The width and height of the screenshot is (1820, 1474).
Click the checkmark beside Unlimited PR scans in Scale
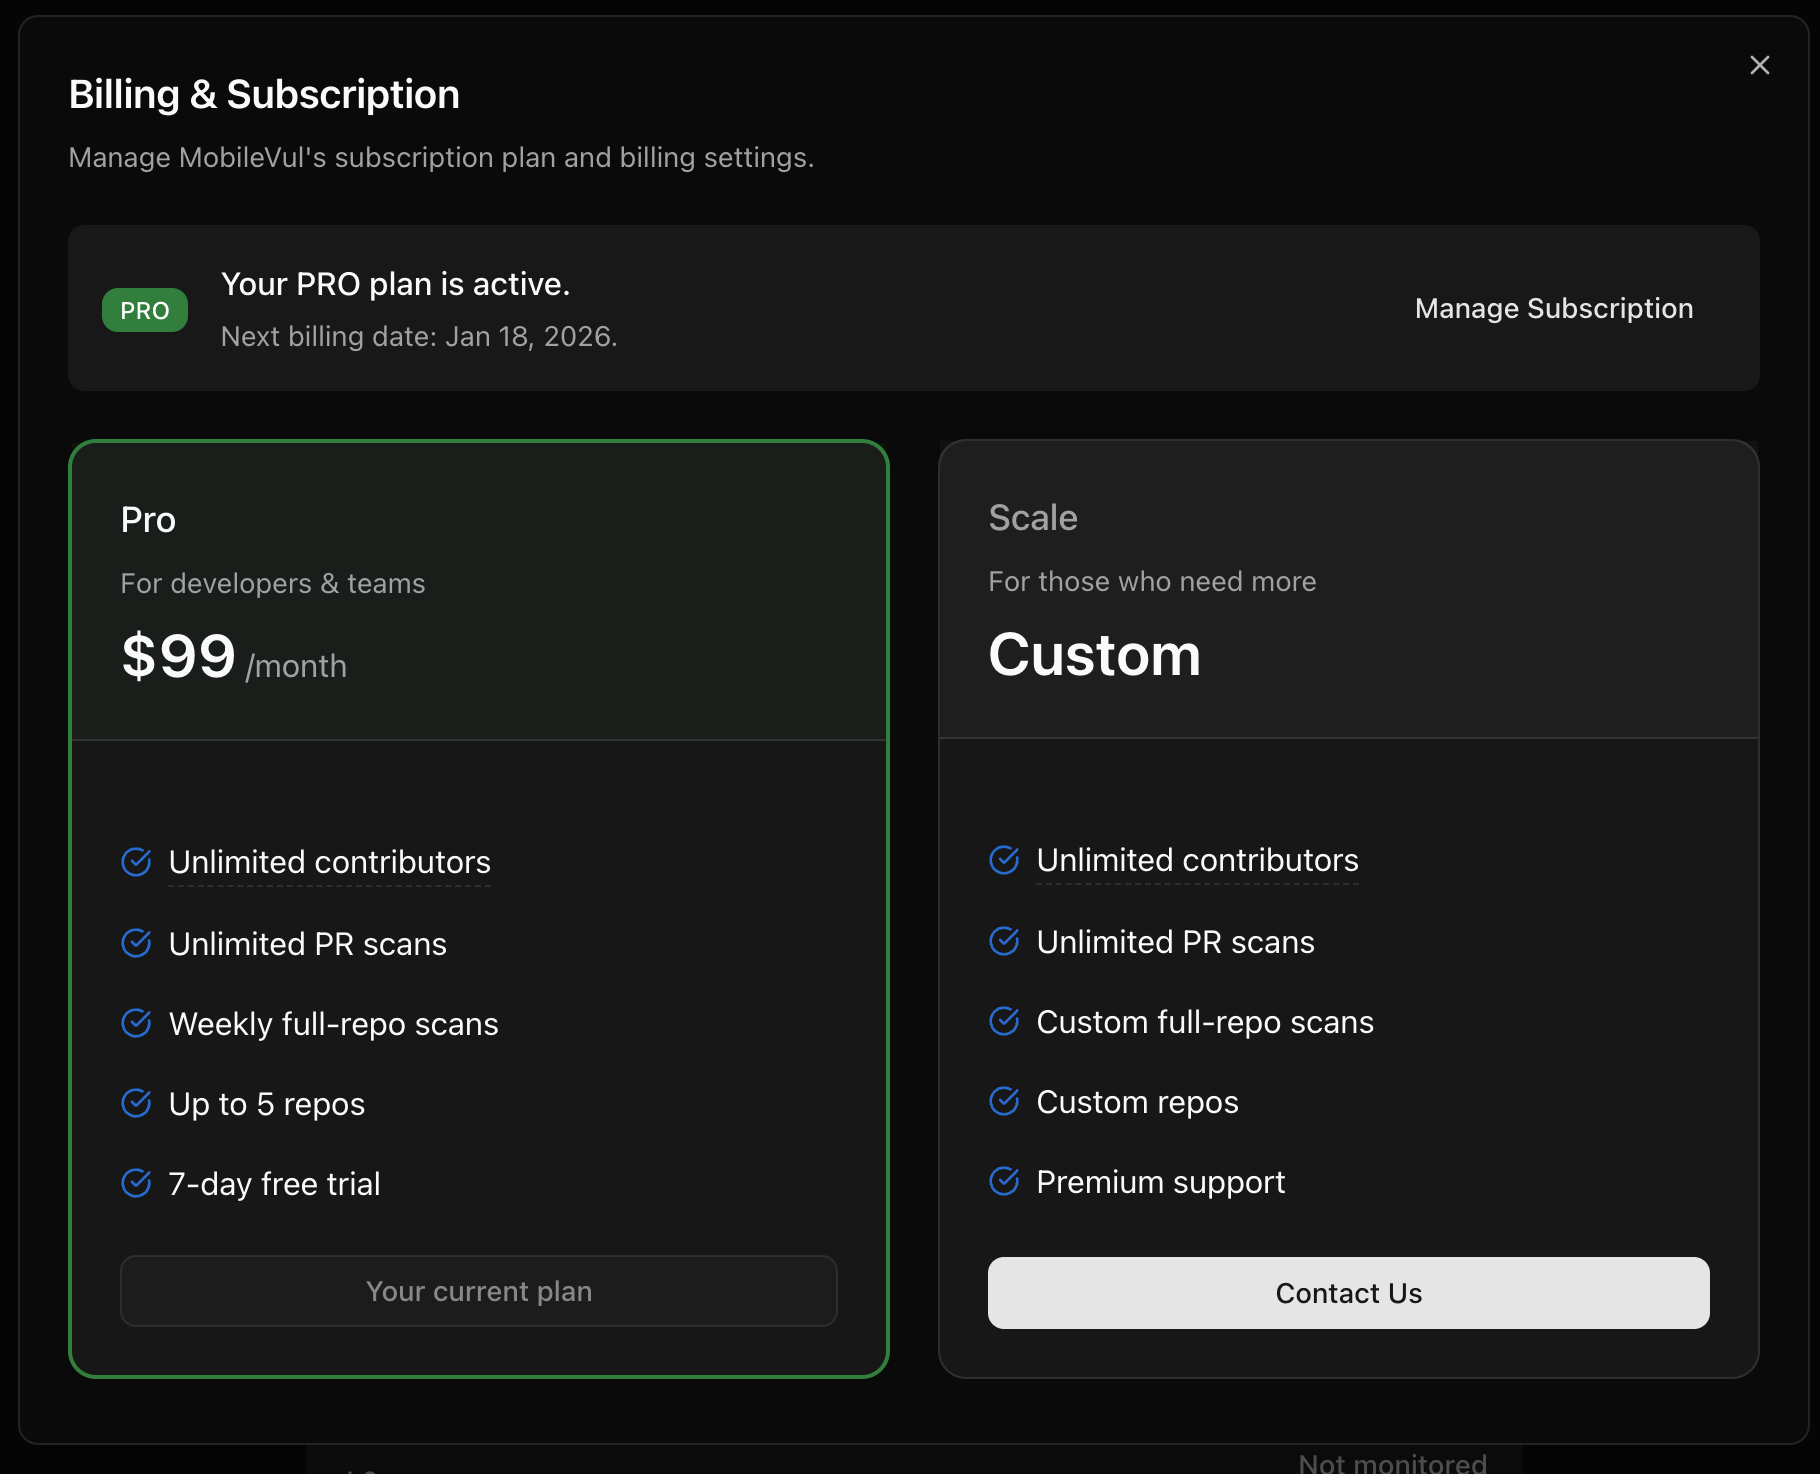1004,941
